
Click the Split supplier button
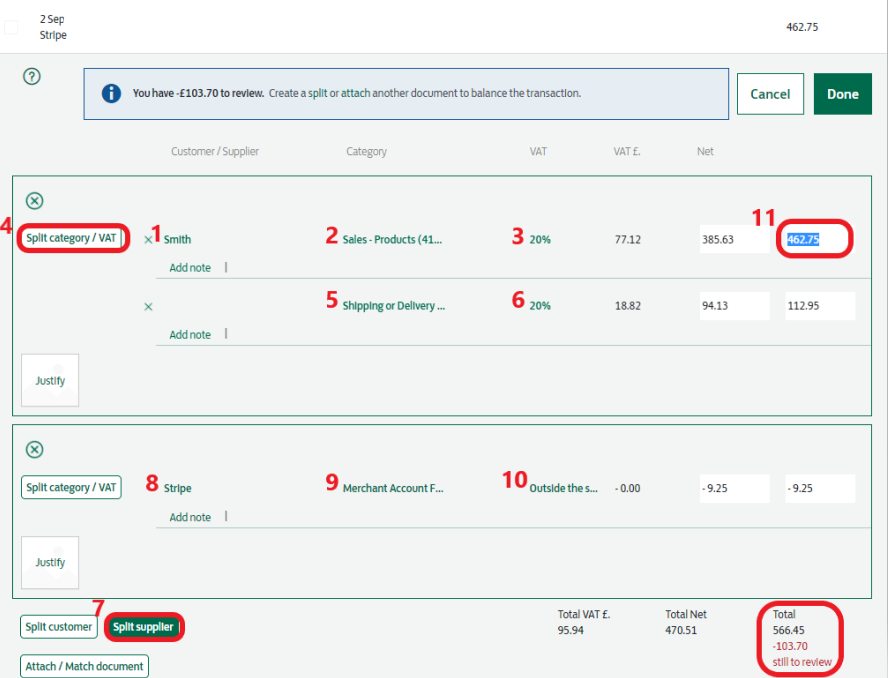pyautogui.click(x=143, y=627)
